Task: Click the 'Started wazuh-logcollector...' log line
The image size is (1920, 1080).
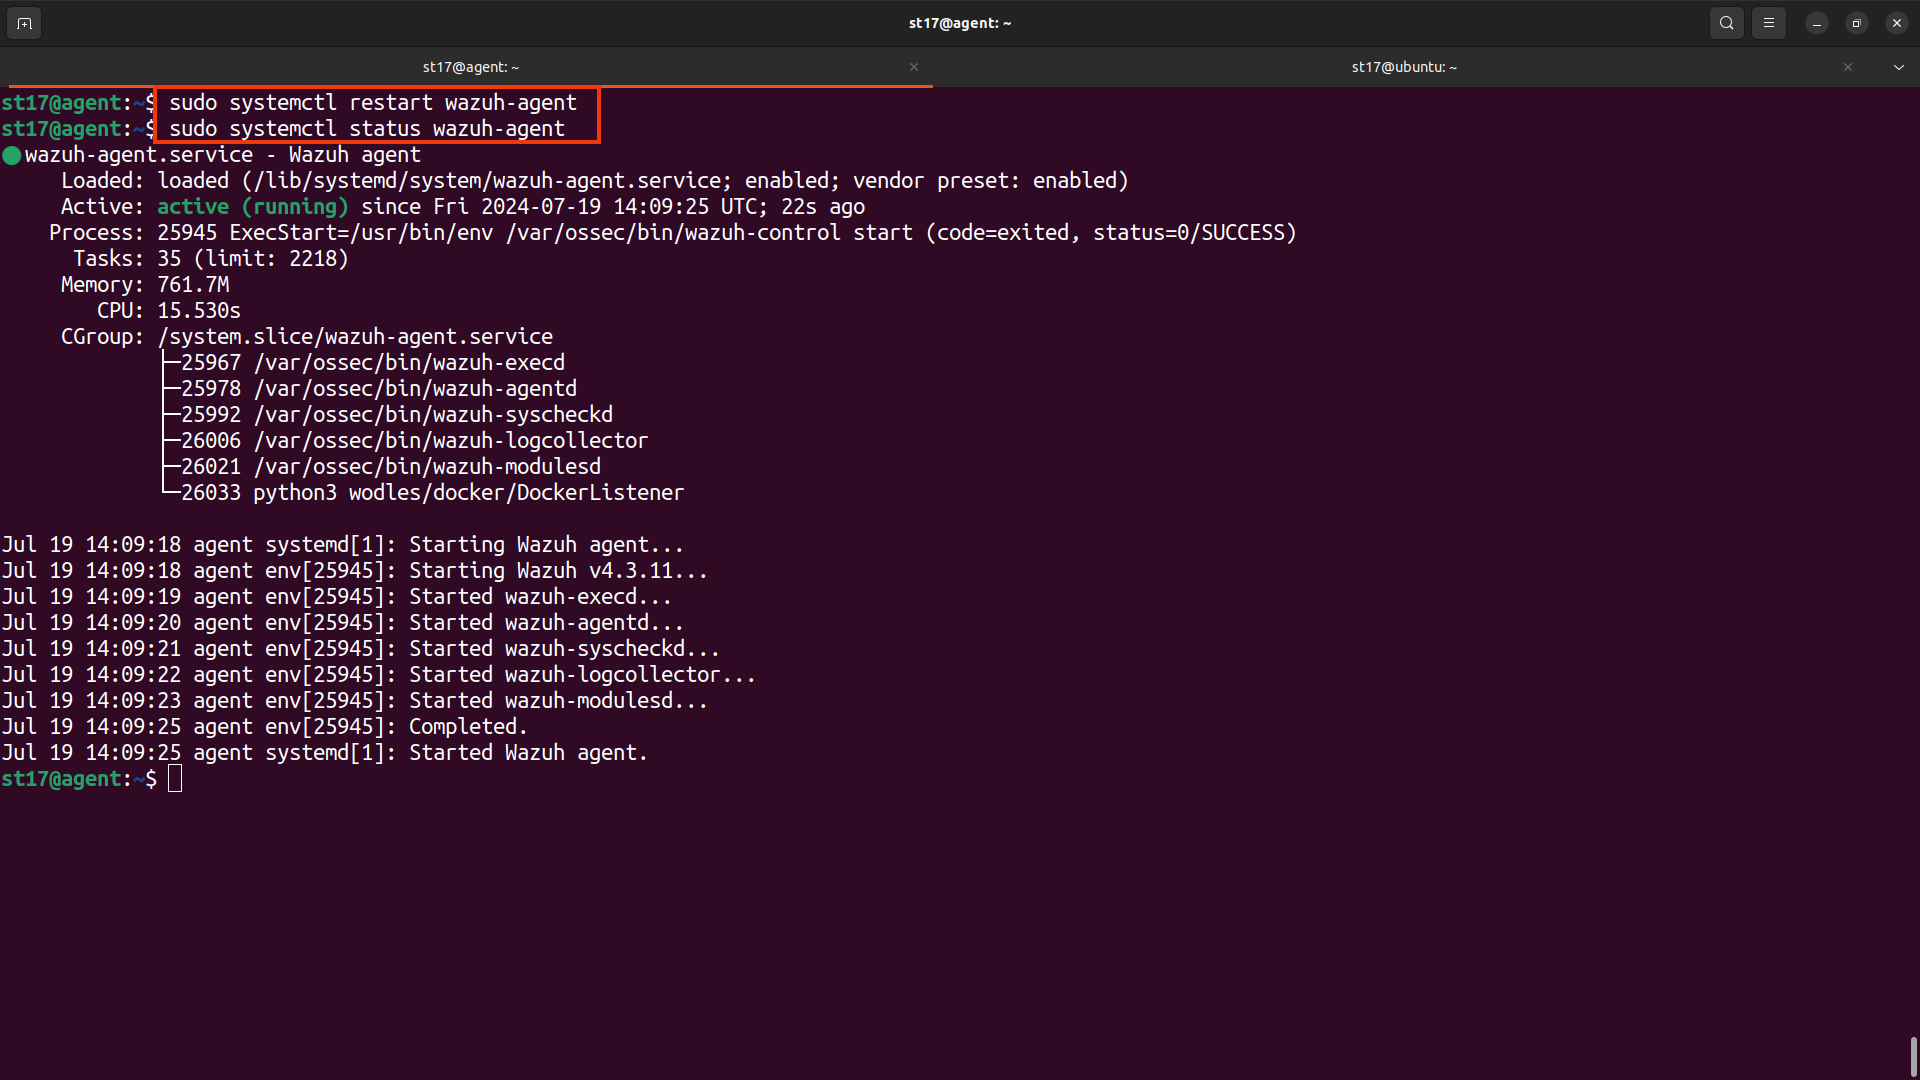Action: (x=379, y=675)
